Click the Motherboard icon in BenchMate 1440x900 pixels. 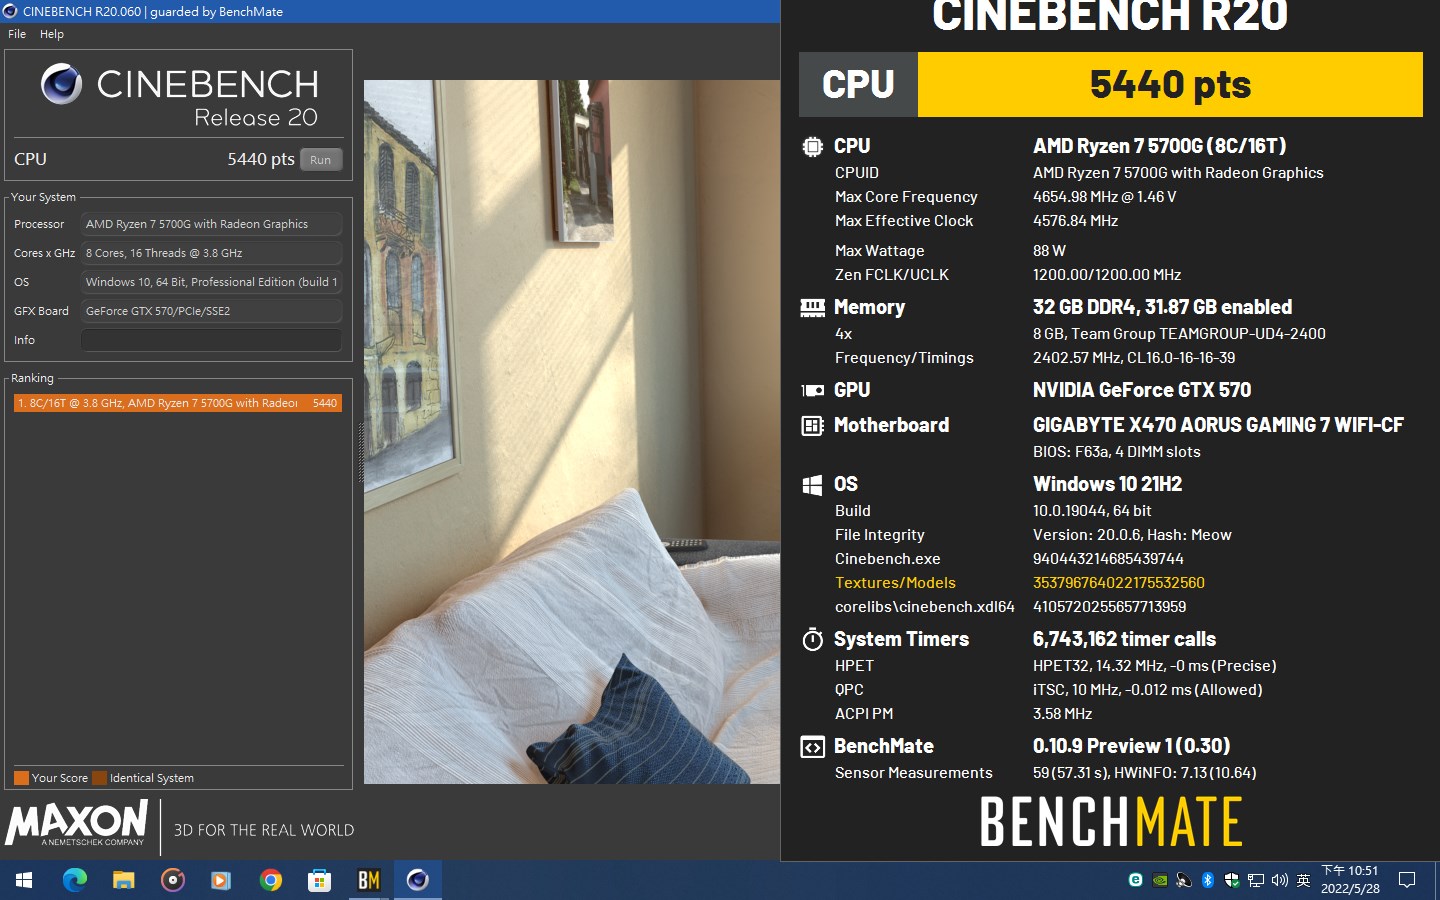coord(812,426)
